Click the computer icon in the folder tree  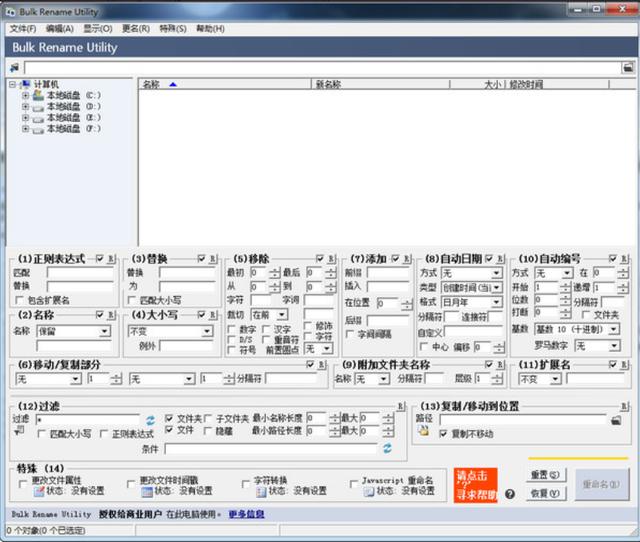click(25, 84)
